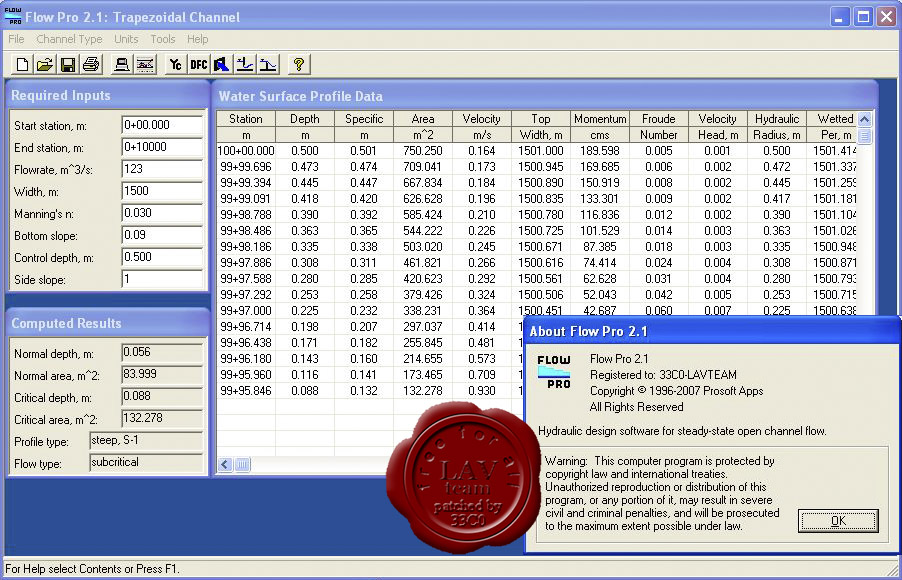
Task: Click the Open folder toolbar icon
Action: [45, 64]
